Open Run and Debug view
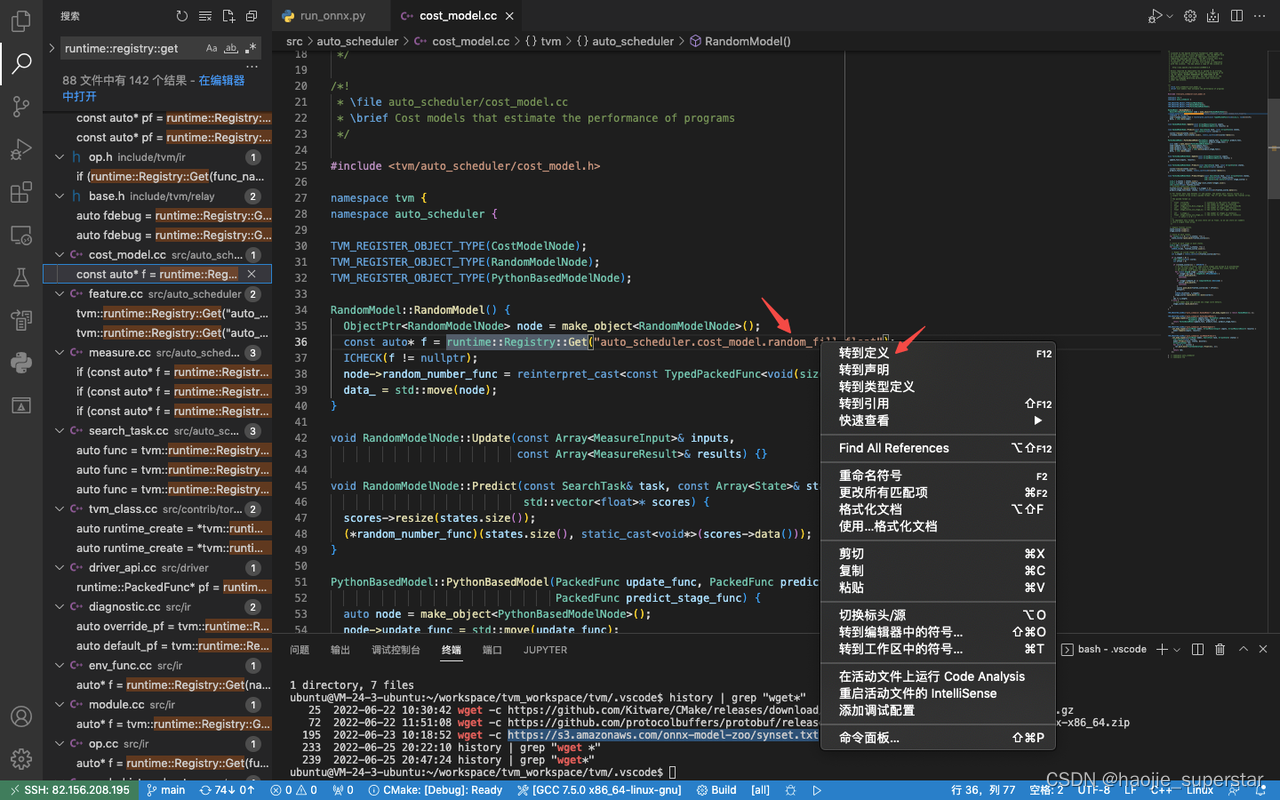 point(21,149)
